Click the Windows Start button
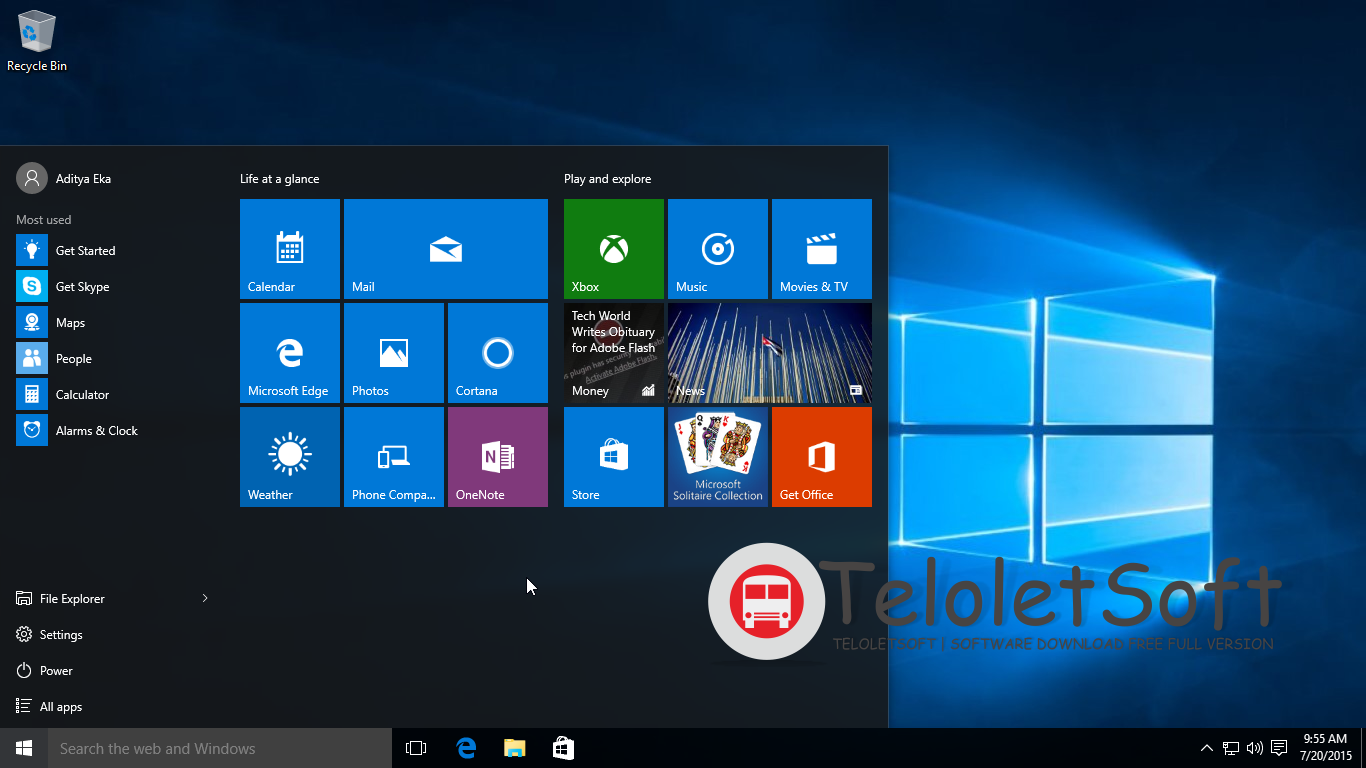 point(24,748)
